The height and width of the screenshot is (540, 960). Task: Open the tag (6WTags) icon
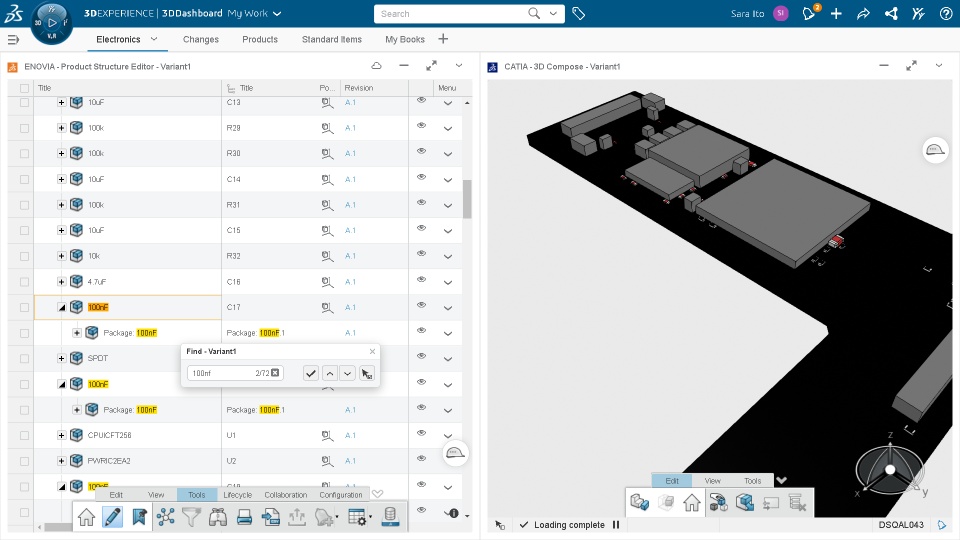[x=578, y=13]
